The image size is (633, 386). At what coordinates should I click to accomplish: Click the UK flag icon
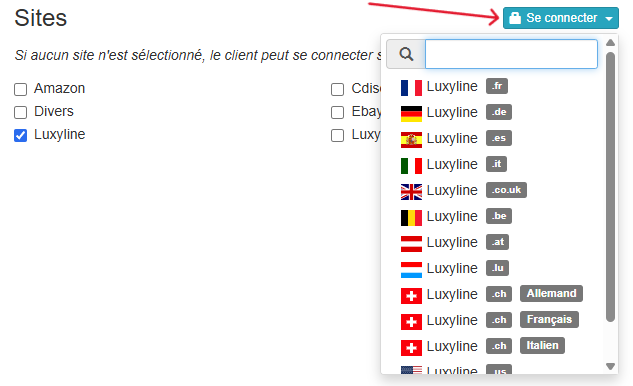pos(411,191)
